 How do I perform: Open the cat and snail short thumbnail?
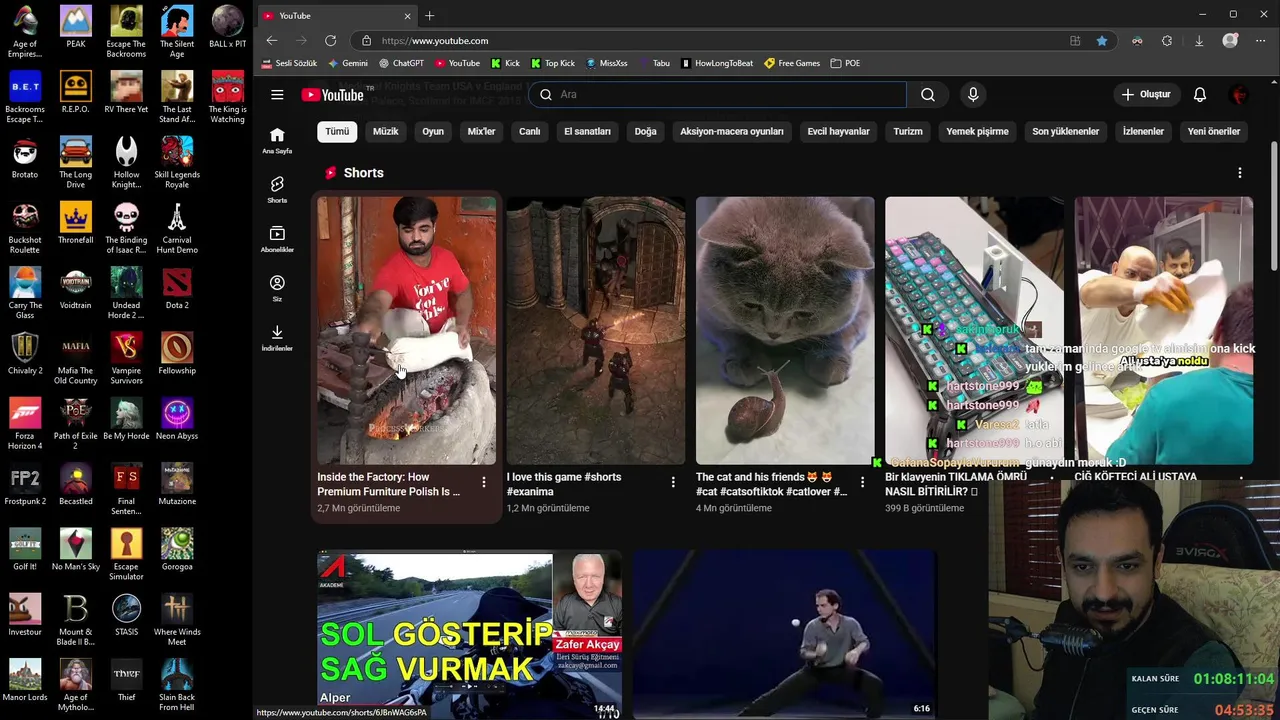click(x=785, y=330)
